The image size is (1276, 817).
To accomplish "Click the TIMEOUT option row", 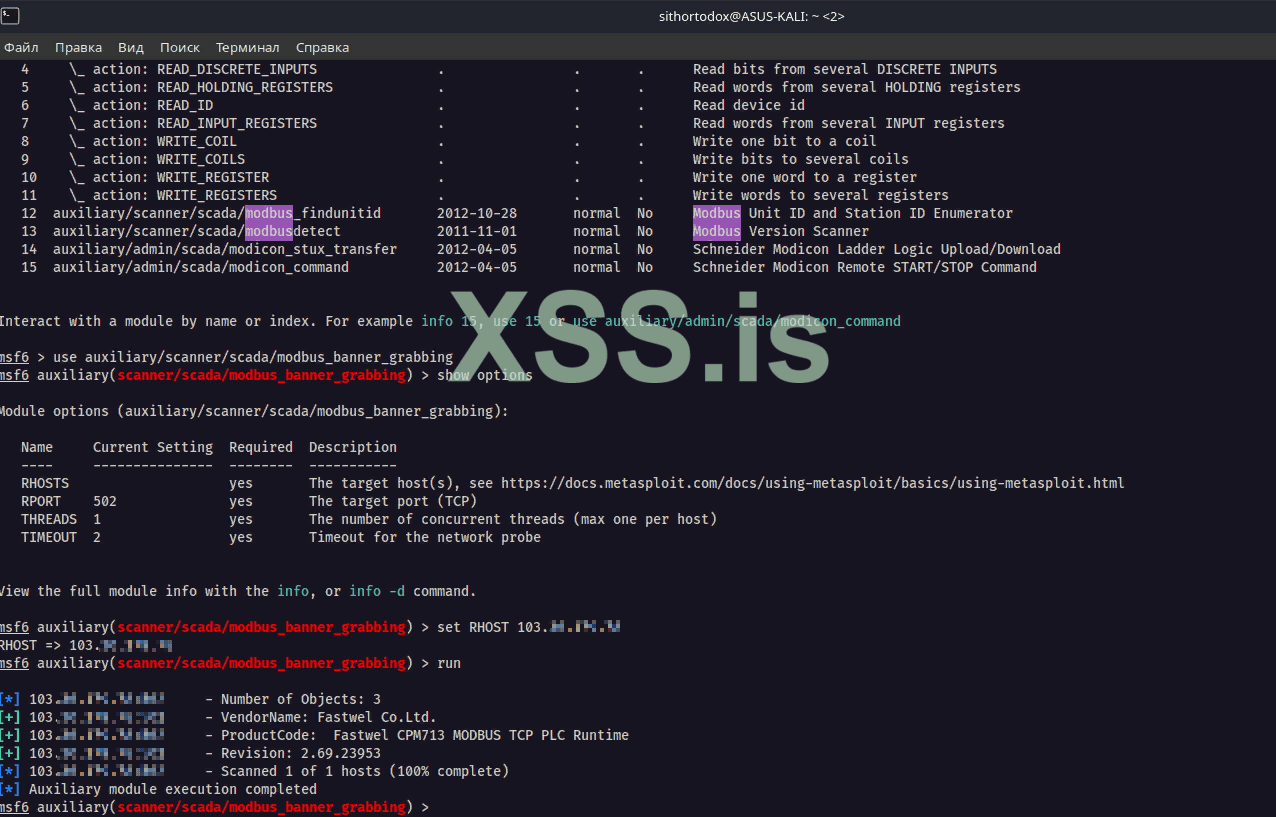I will (x=281, y=537).
